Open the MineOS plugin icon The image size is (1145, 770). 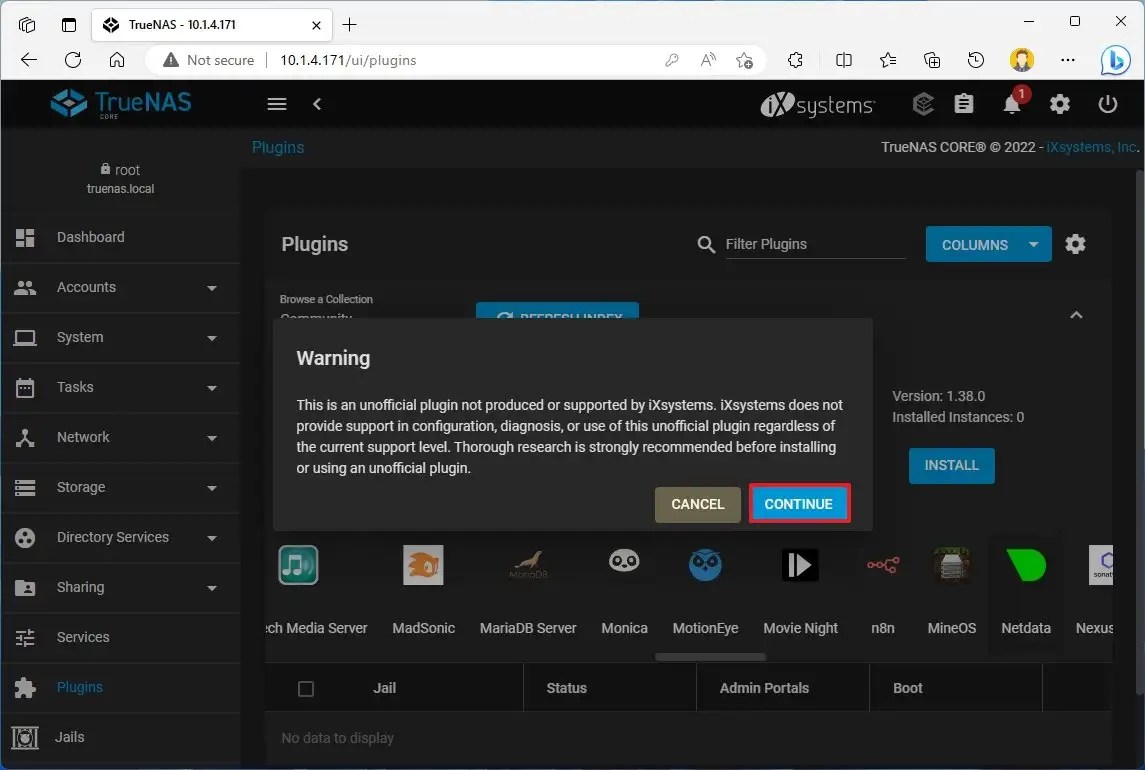coord(951,565)
